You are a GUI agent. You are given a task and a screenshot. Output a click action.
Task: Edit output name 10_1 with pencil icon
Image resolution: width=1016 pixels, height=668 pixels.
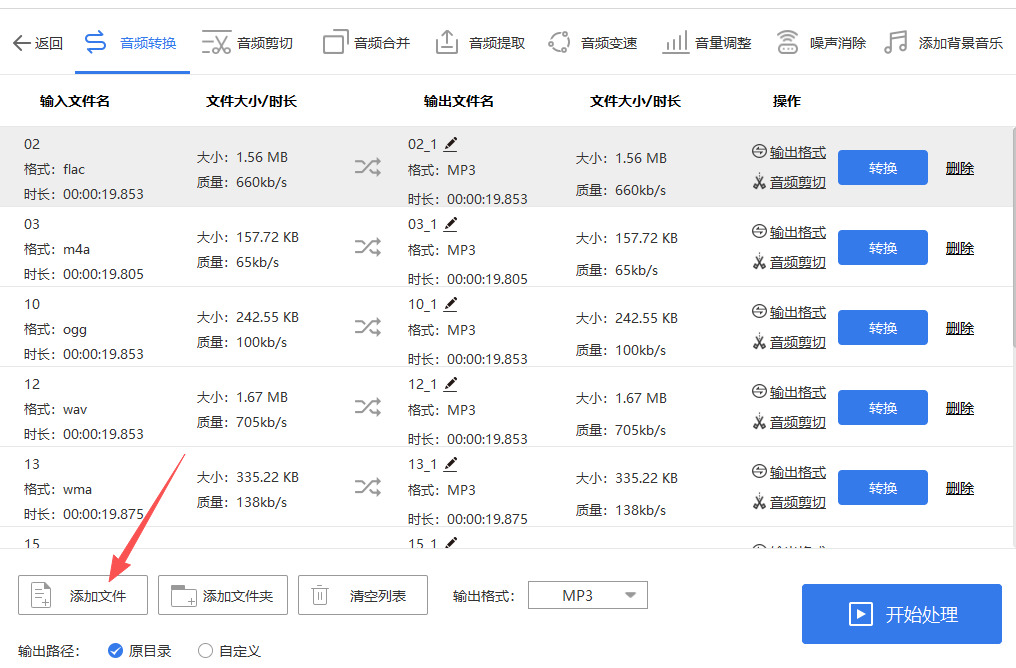pos(450,304)
